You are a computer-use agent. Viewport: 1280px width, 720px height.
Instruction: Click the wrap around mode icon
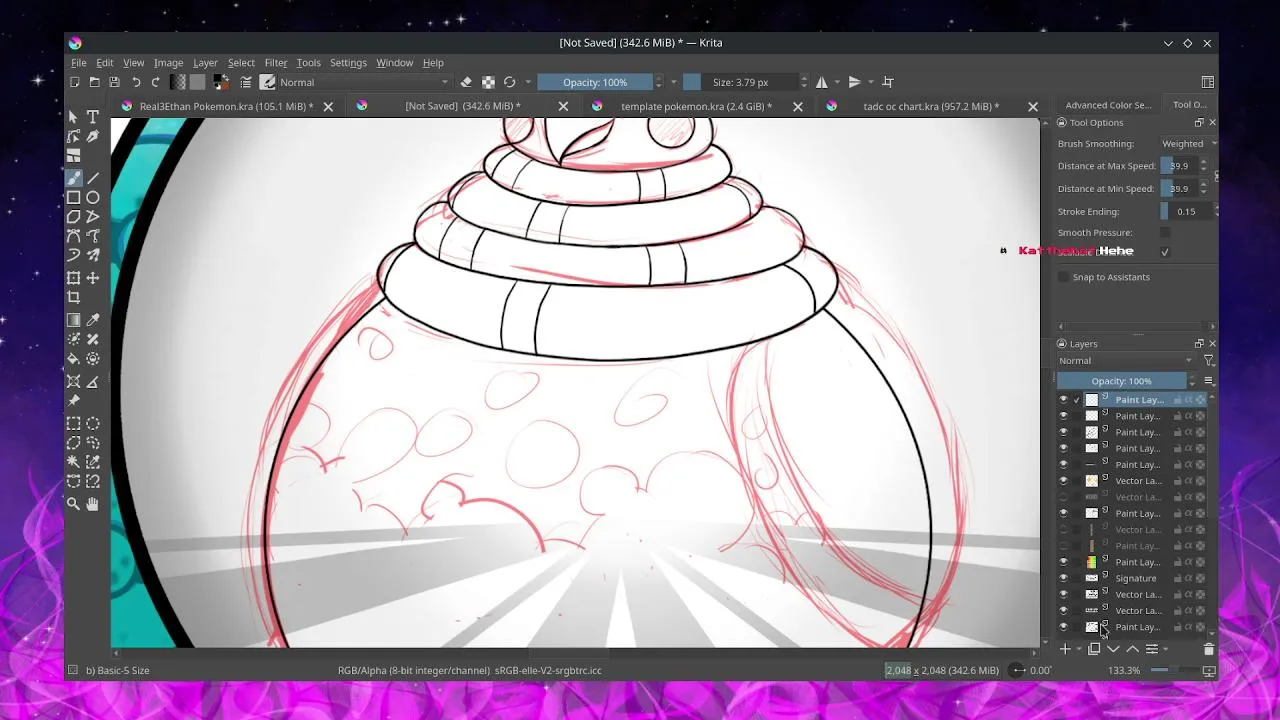[x=888, y=82]
